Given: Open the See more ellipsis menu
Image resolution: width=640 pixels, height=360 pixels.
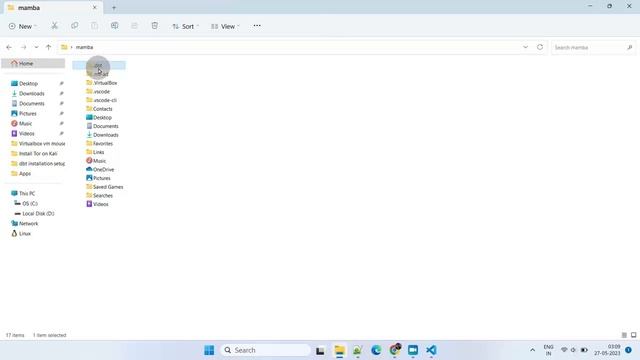Looking at the screenshot, I should pos(257,26).
